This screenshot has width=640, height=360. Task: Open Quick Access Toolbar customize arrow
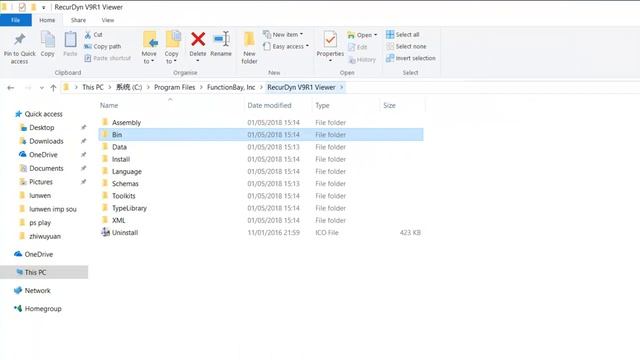(x=43, y=7)
